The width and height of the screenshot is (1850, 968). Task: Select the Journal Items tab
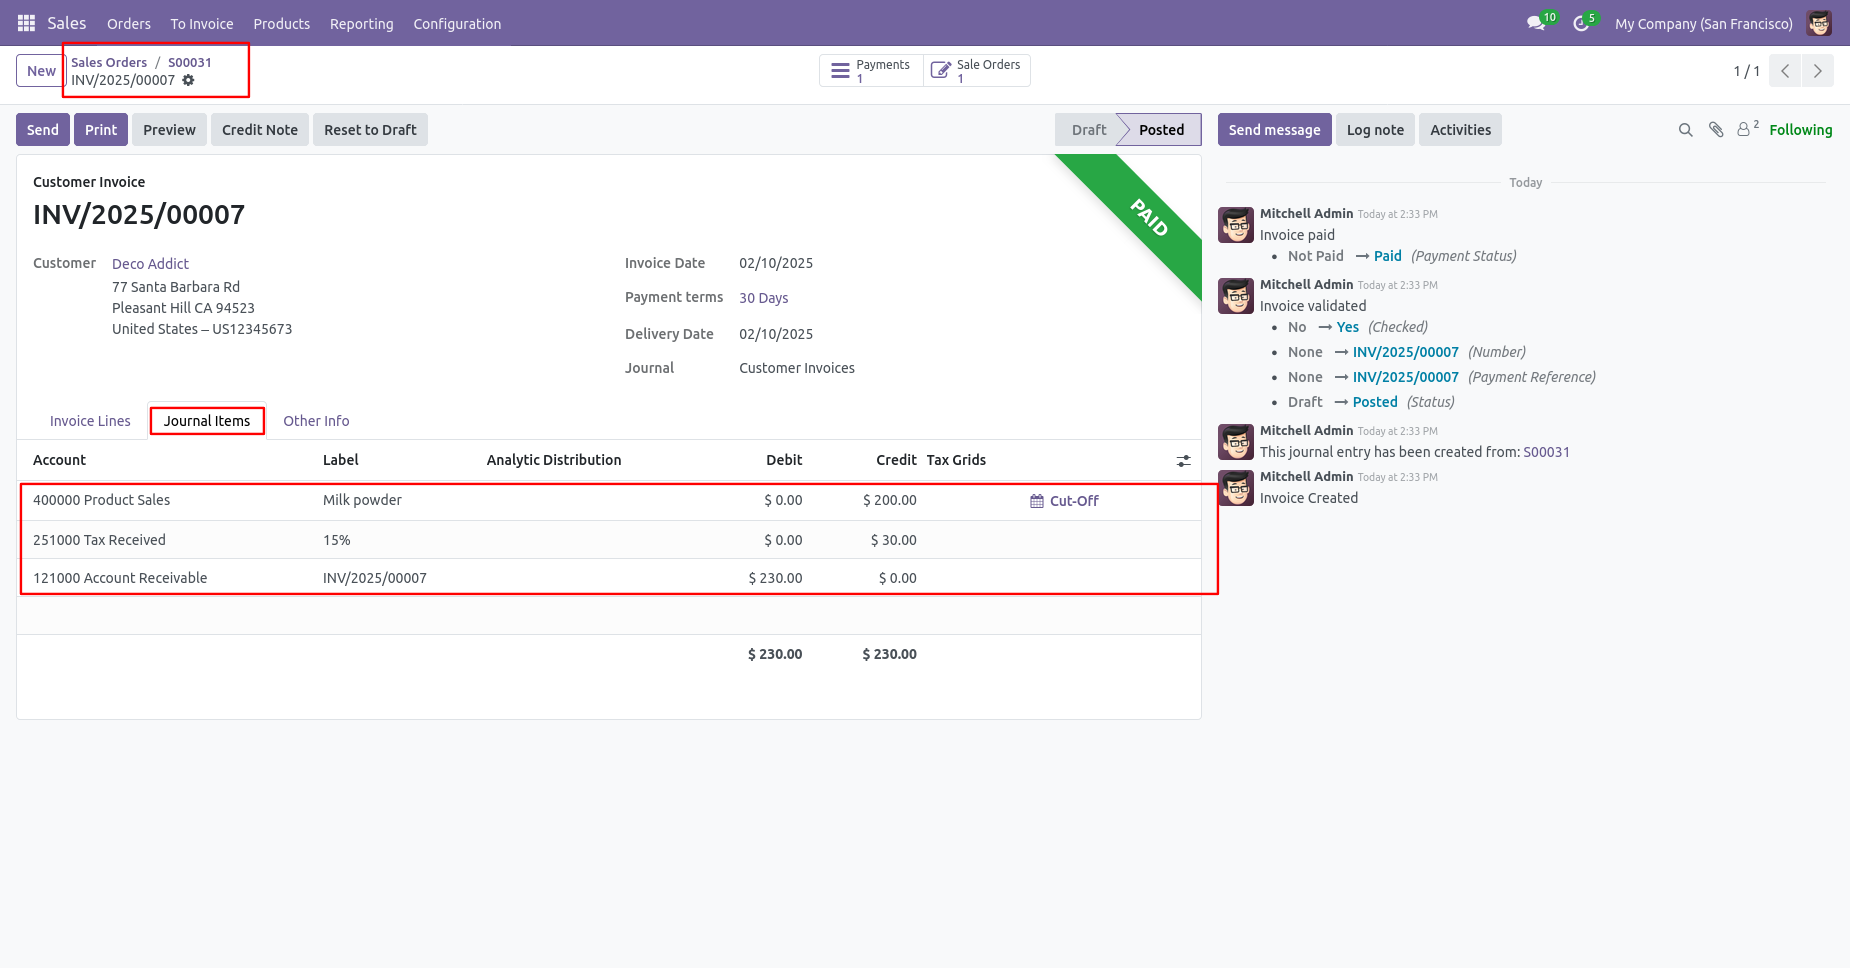tap(207, 421)
